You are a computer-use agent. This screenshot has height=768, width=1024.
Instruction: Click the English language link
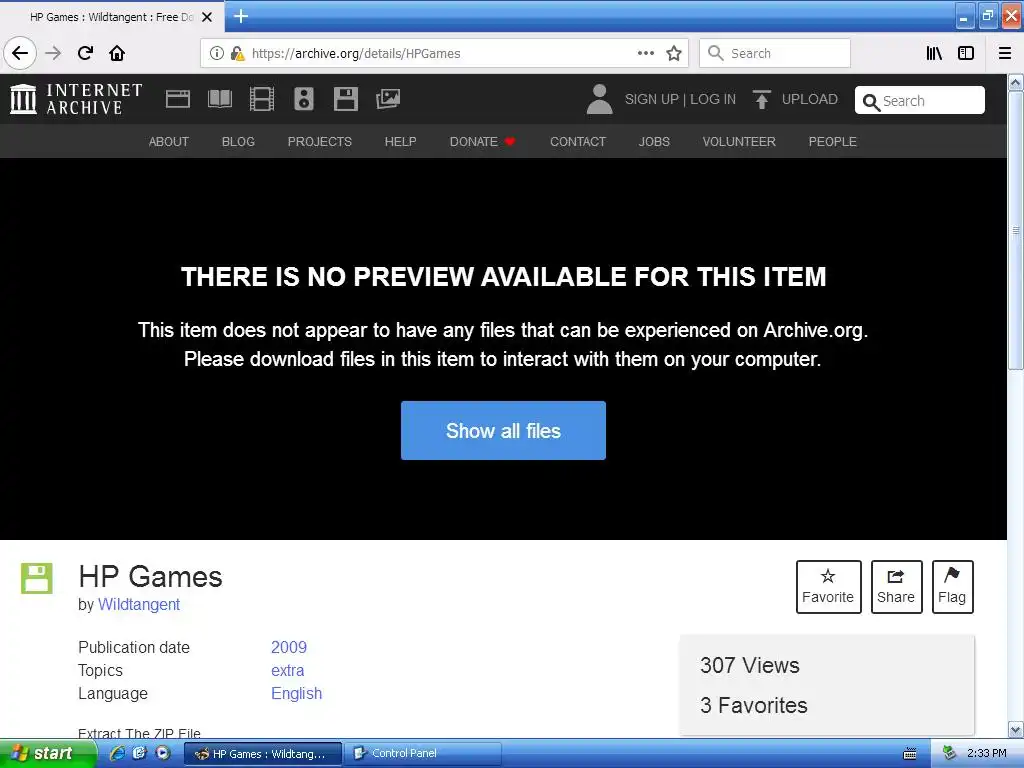(x=296, y=694)
